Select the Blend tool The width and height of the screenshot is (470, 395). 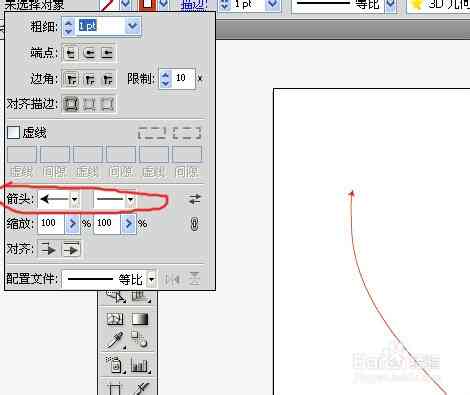tap(140, 339)
